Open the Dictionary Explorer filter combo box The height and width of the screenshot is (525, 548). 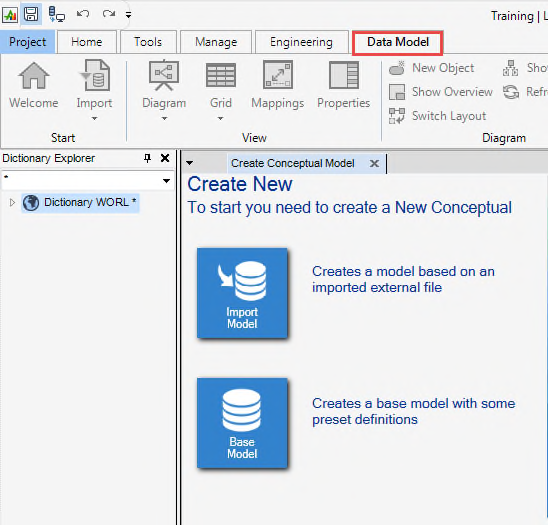click(88, 180)
